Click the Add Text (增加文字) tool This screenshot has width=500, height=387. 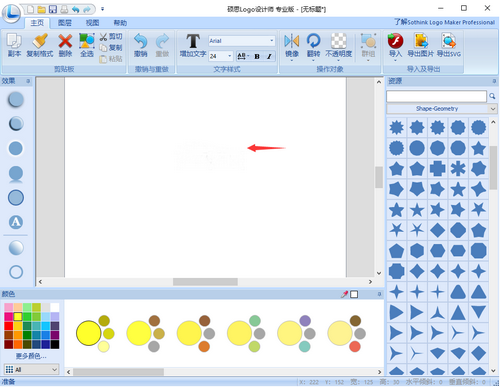pos(193,45)
